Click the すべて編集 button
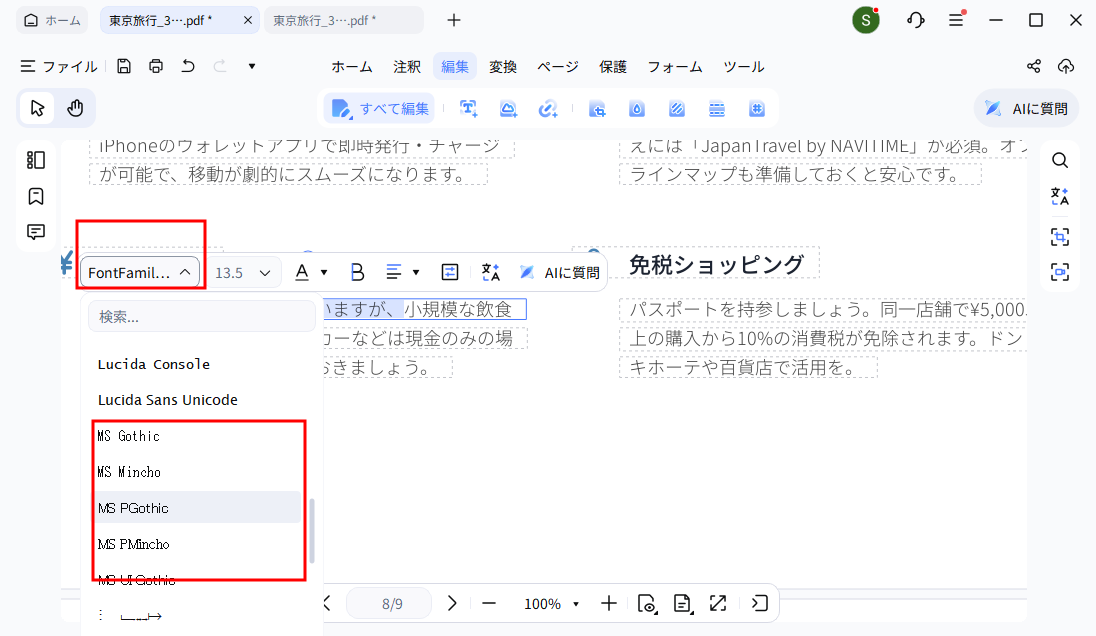The image size is (1096, 636). click(x=380, y=109)
